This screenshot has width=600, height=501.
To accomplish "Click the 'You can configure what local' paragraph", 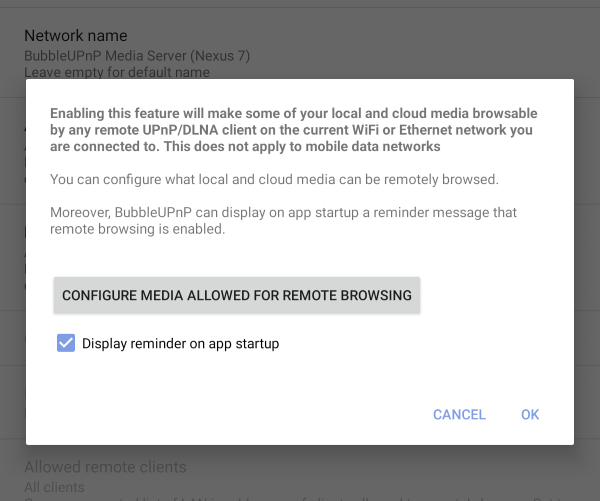I will [274, 179].
